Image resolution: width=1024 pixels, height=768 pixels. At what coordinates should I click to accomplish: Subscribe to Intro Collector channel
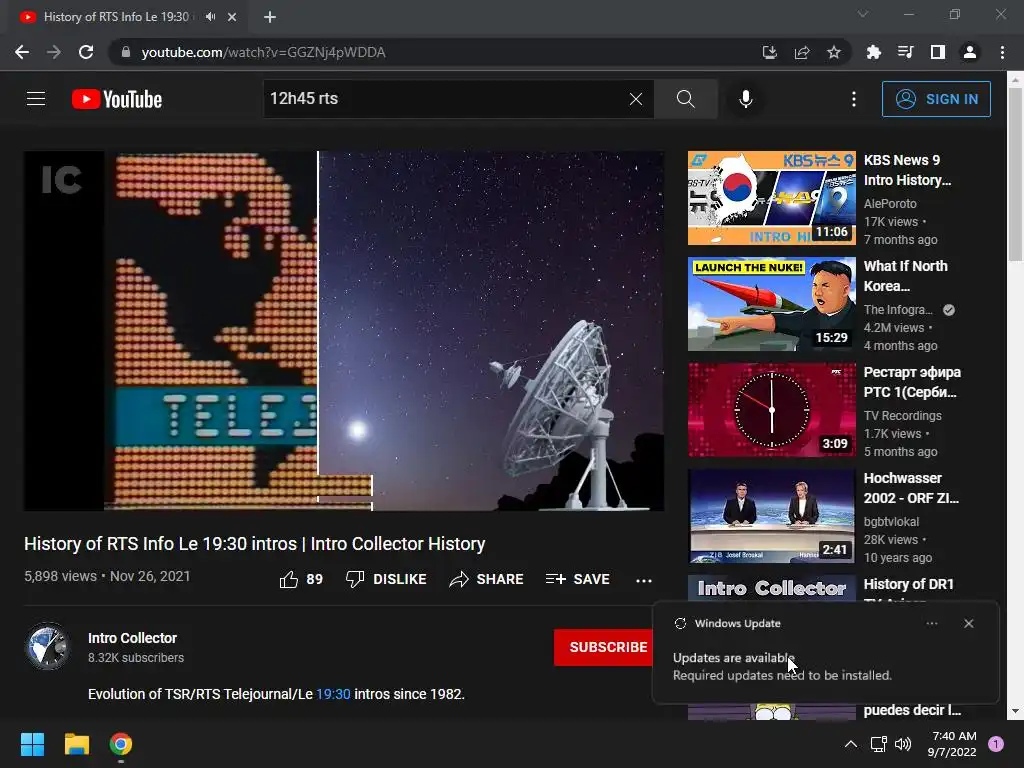603,647
